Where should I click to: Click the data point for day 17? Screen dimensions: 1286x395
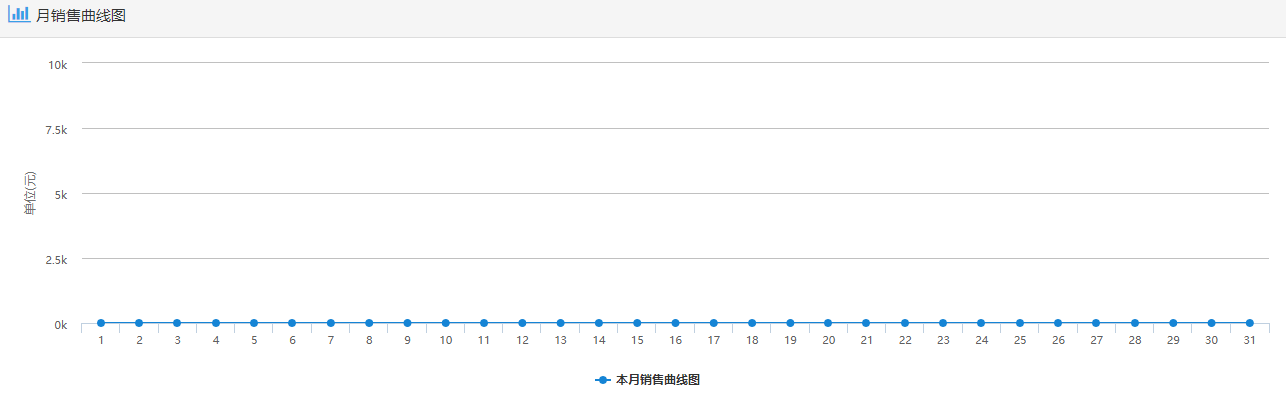(x=714, y=323)
